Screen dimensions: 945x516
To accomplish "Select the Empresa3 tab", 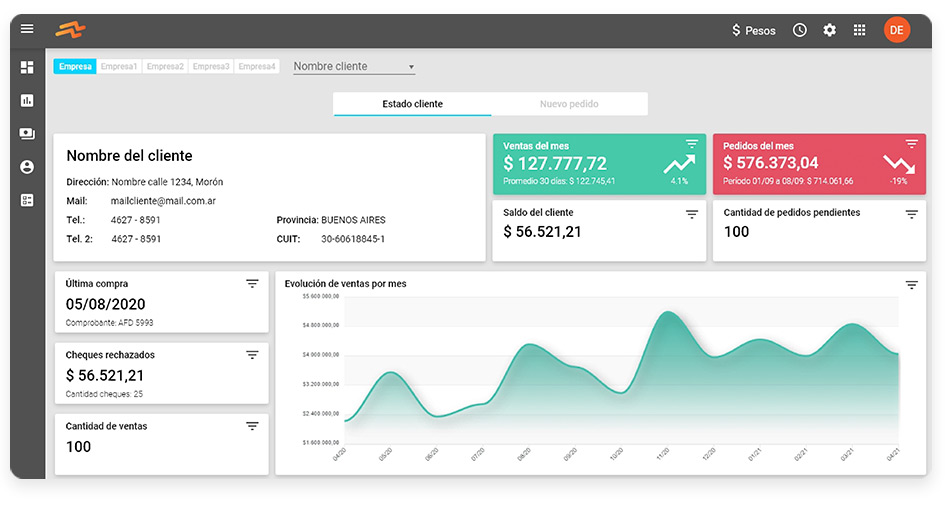I will tap(211, 66).
